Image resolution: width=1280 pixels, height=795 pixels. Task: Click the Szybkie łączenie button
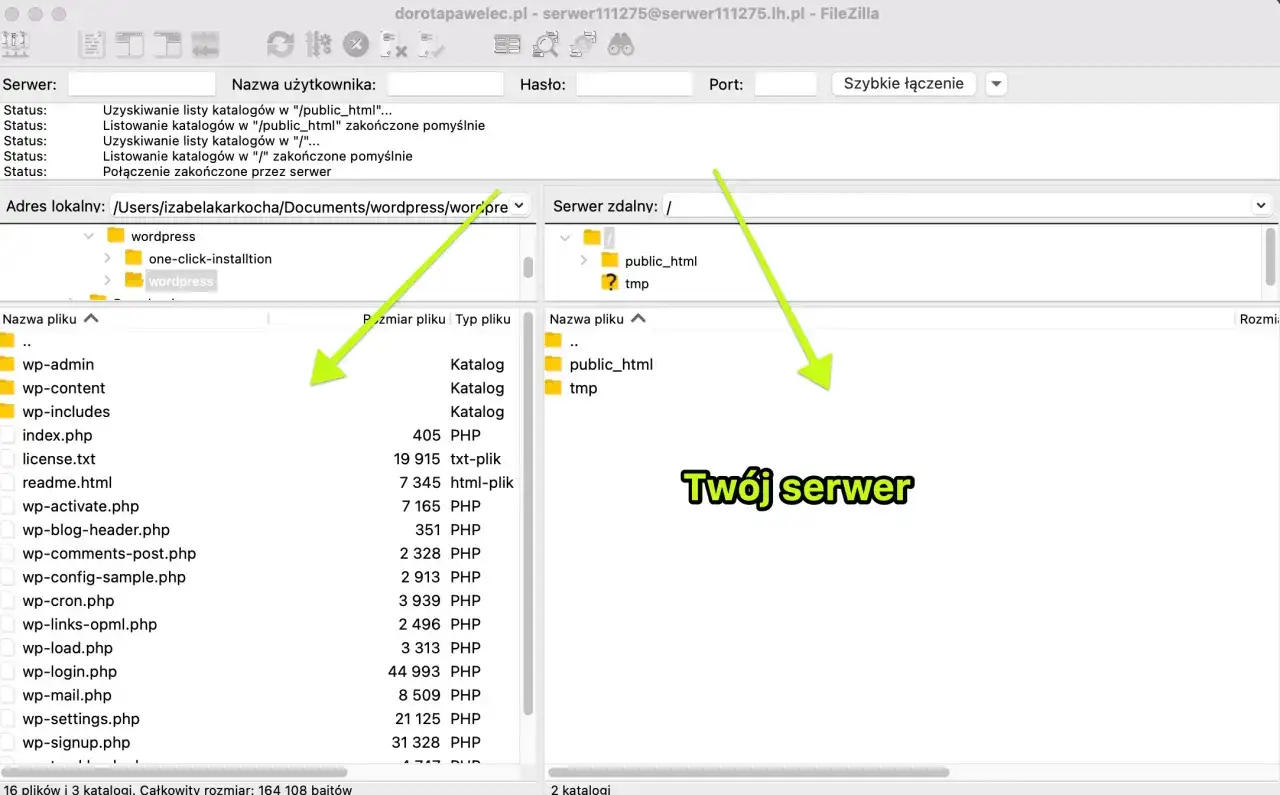(902, 83)
